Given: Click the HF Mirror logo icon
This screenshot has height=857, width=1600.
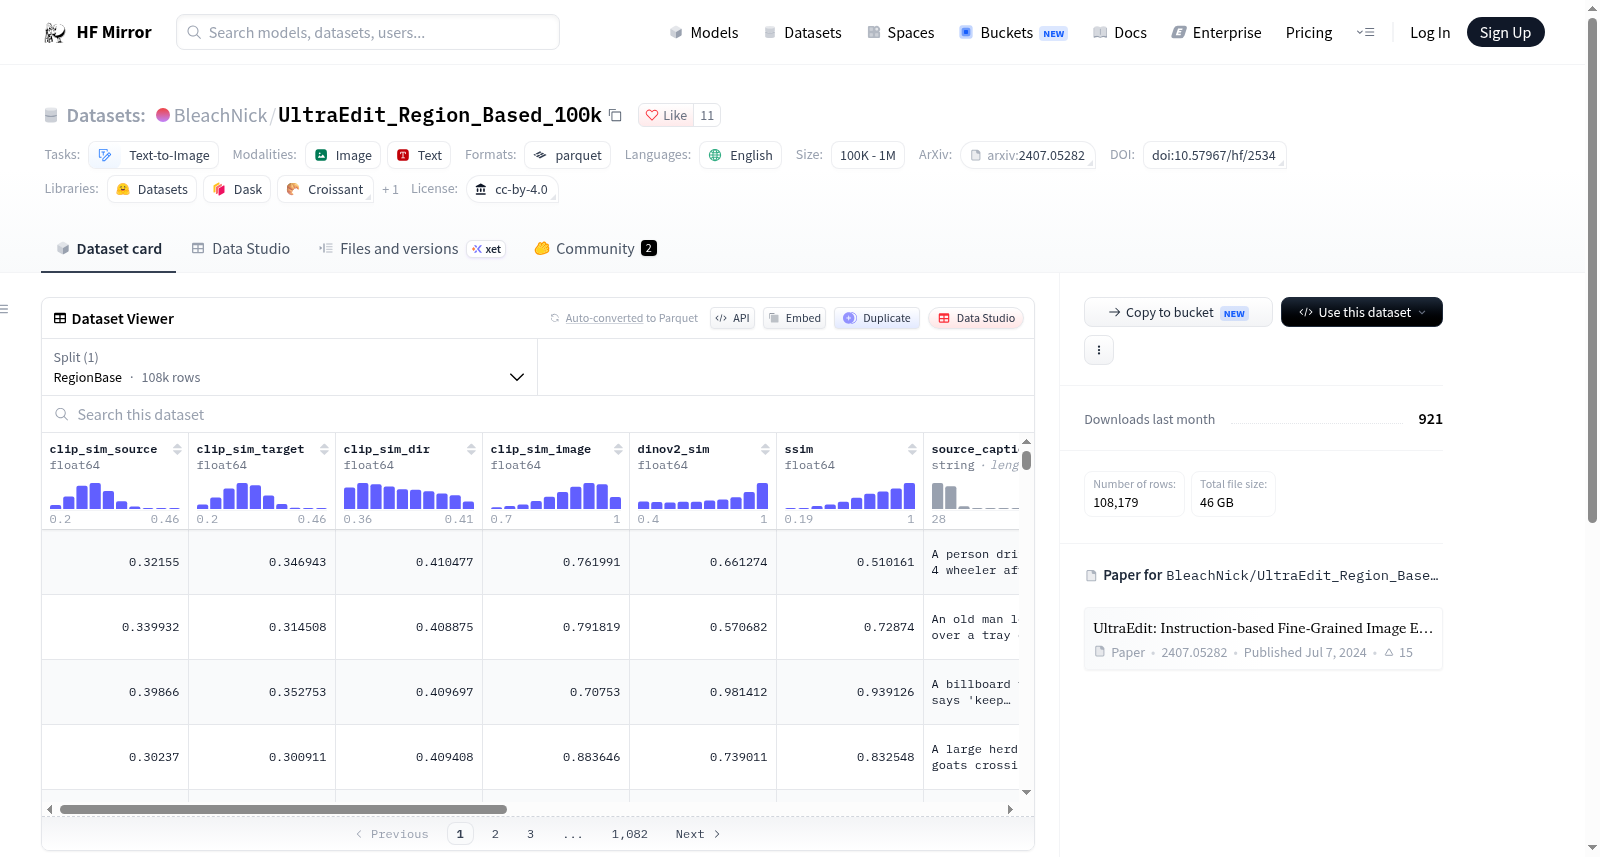Looking at the screenshot, I should pyautogui.click(x=55, y=33).
